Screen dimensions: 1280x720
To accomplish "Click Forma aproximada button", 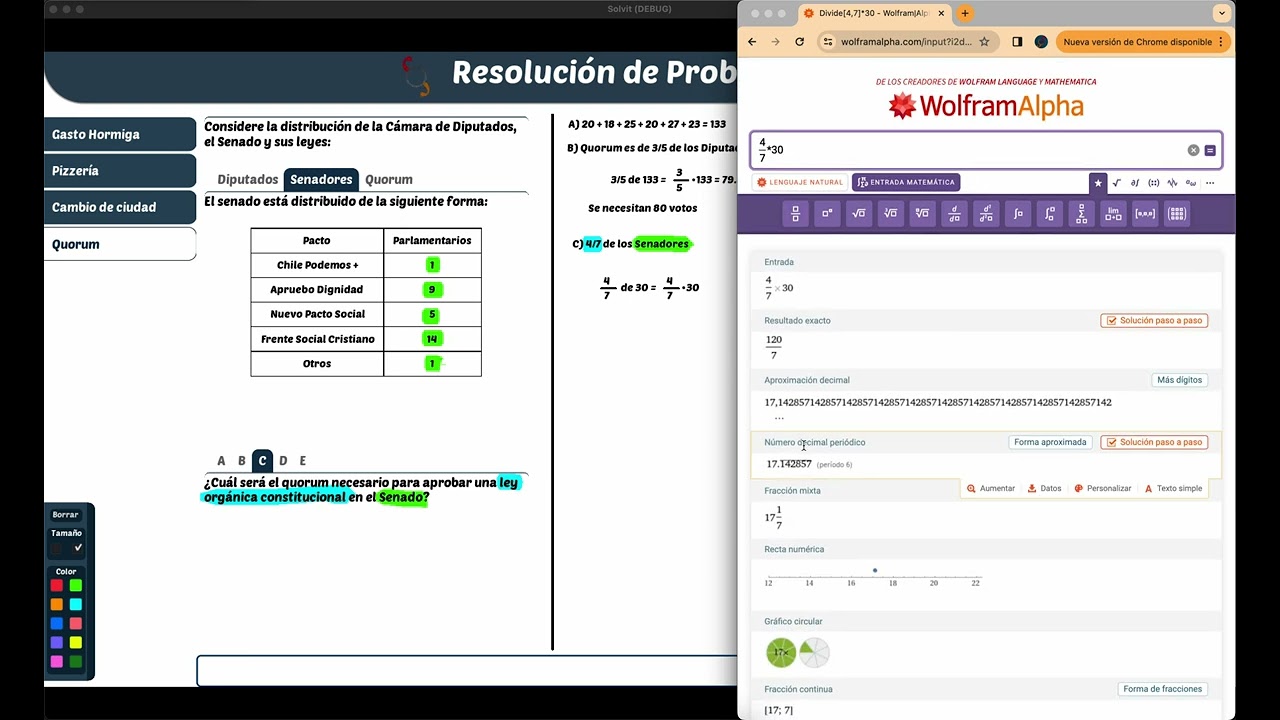I will click(1050, 442).
